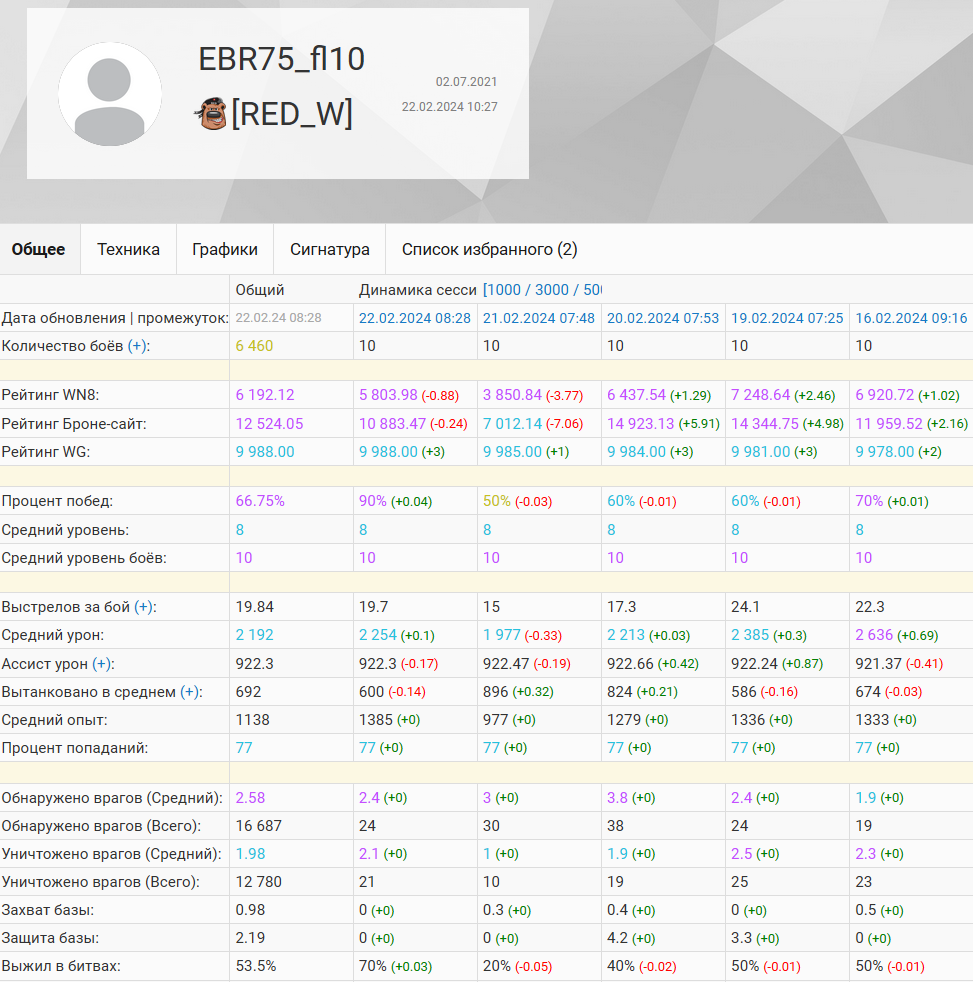Viewport: 973px width, 982px height.
Task: Click the player avatar placeholder image
Action: [110, 94]
